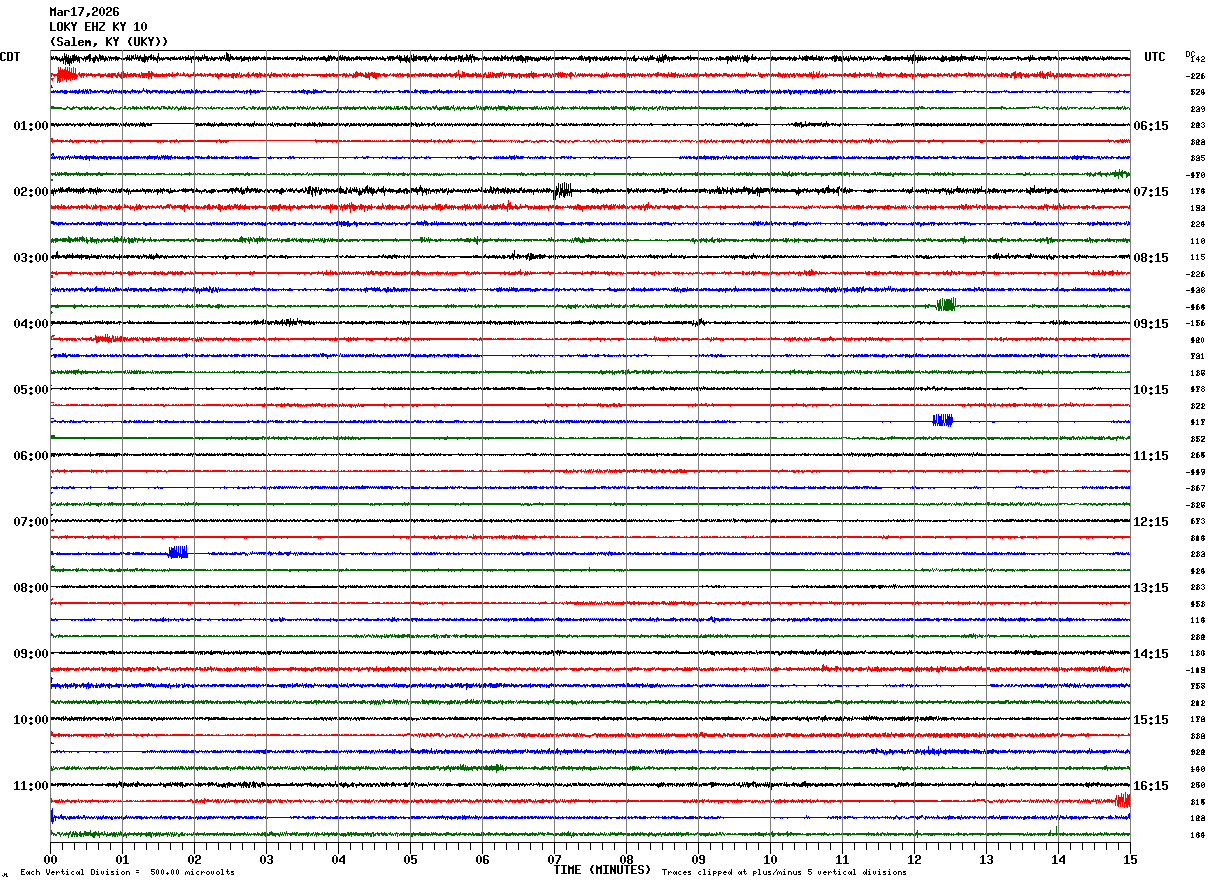Click the 14:15 UTC time label

click(1150, 654)
